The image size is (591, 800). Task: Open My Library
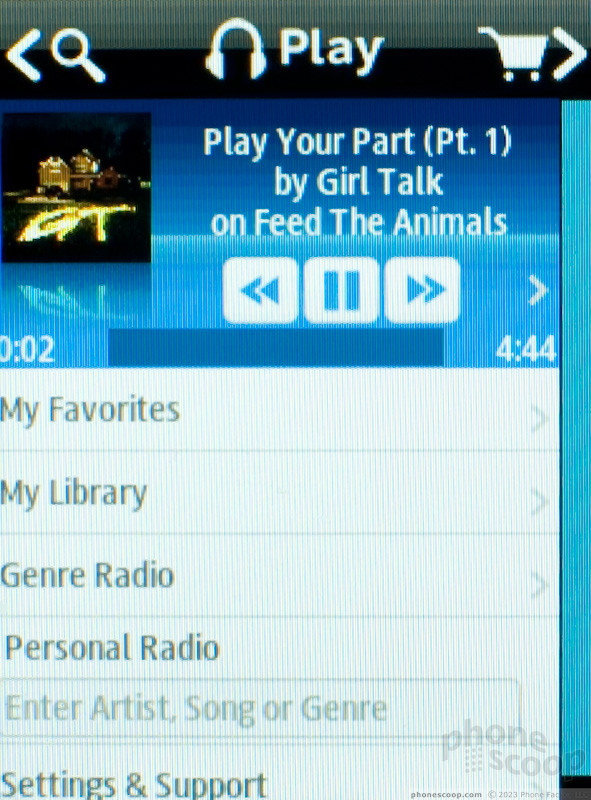(x=280, y=493)
